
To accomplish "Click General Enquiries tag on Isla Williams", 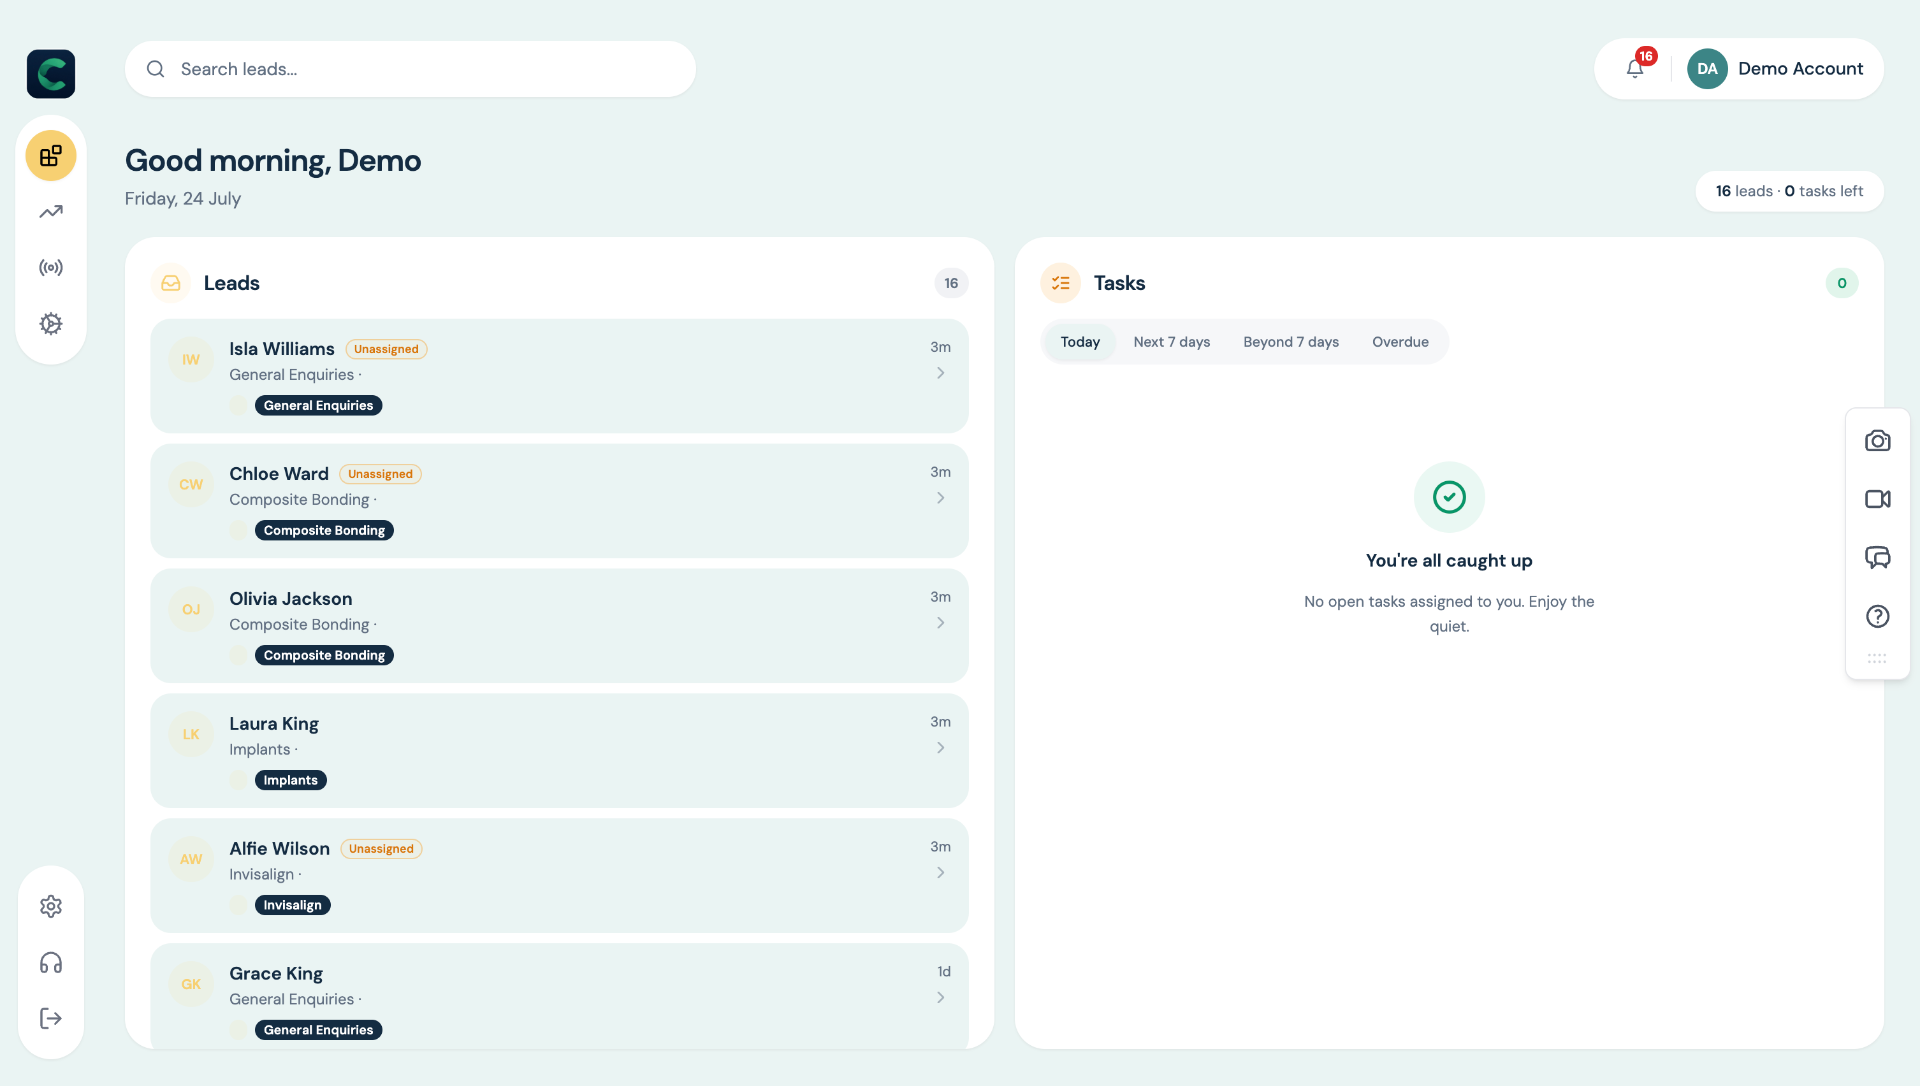I will tap(318, 406).
